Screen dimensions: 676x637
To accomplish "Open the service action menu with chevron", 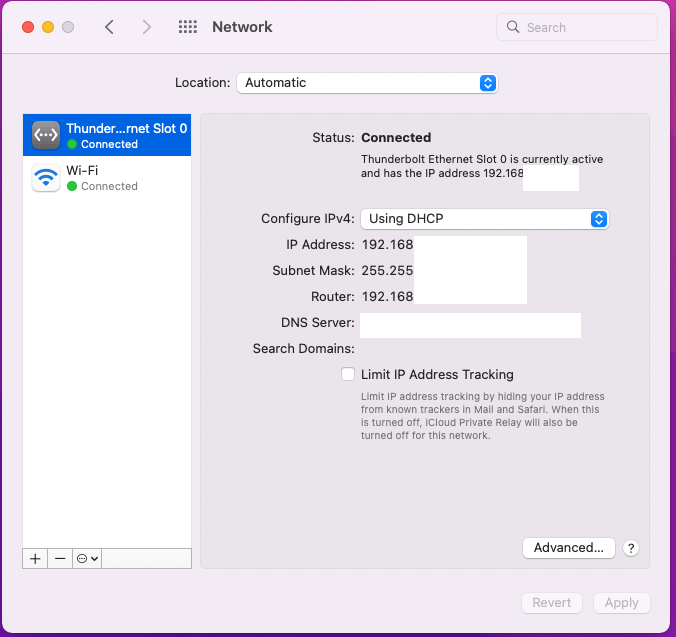I will click(87, 559).
